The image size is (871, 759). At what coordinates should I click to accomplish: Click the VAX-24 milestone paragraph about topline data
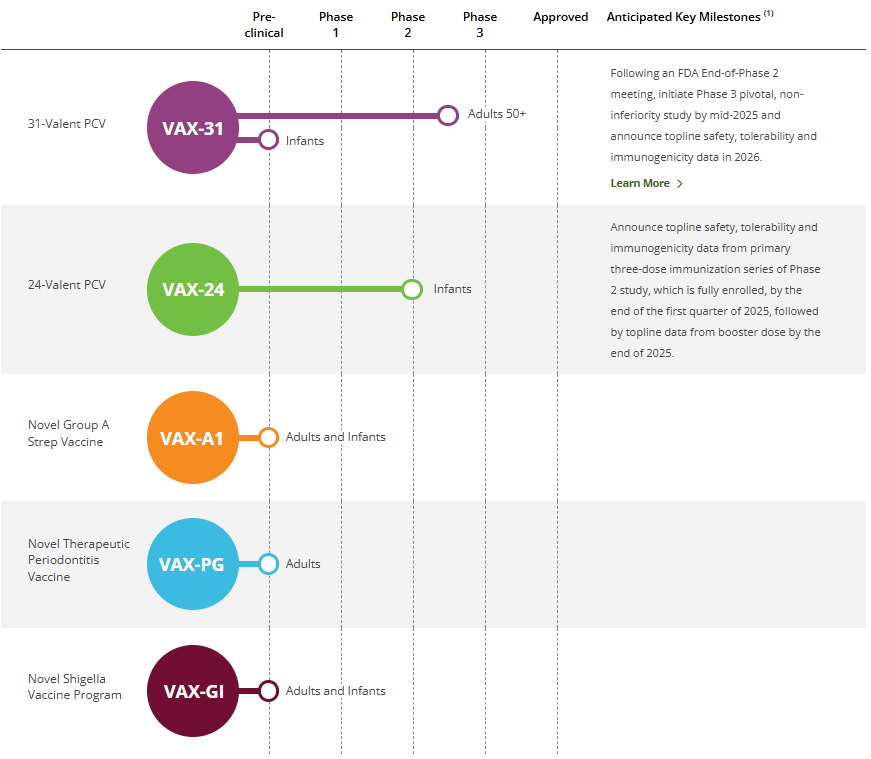(715, 290)
